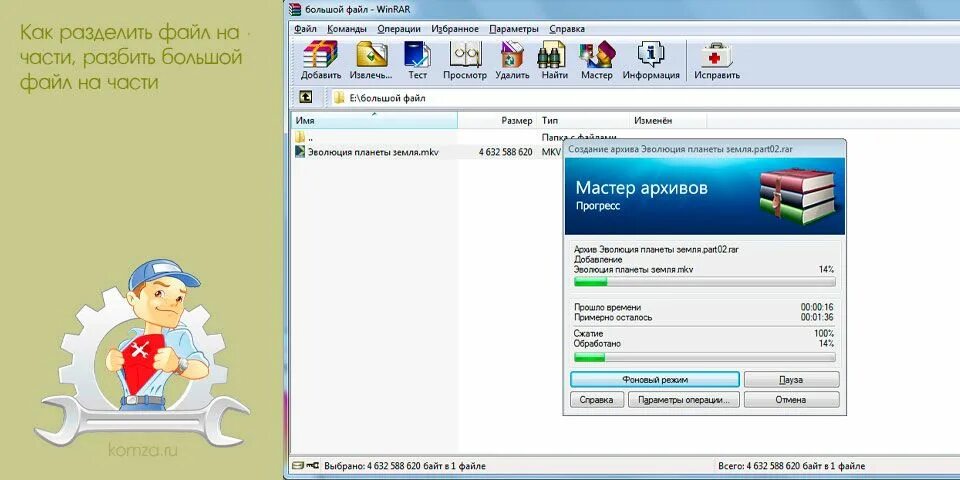Click the Справка button in dialog
The image size is (960, 480).
(x=596, y=400)
